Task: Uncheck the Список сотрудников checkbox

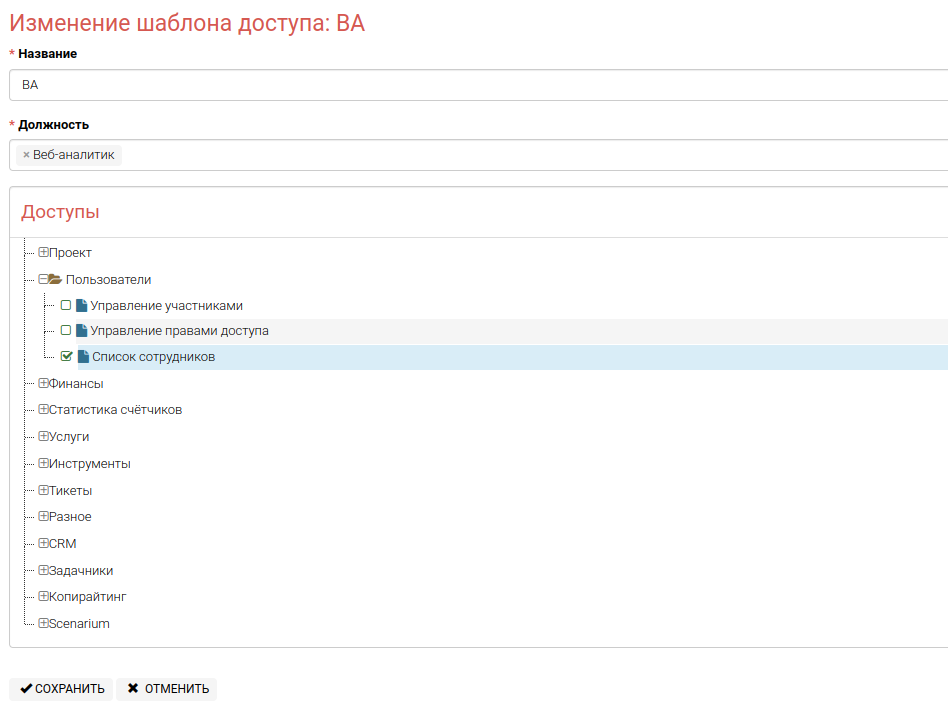Action: [67, 356]
